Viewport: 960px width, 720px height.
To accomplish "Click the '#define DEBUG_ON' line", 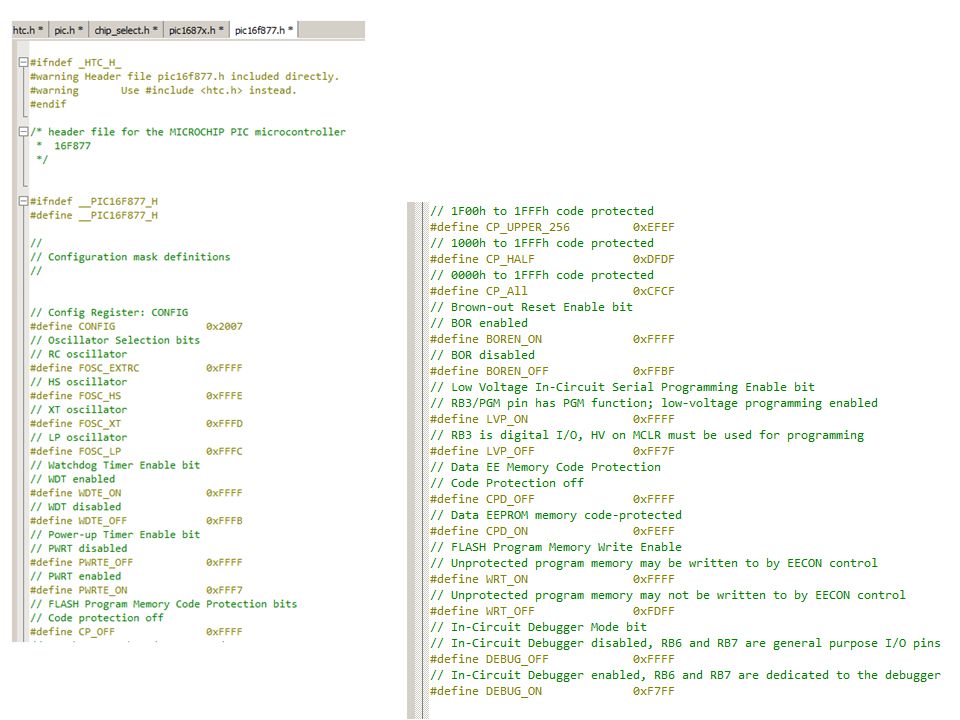I will tap(552, 691).
